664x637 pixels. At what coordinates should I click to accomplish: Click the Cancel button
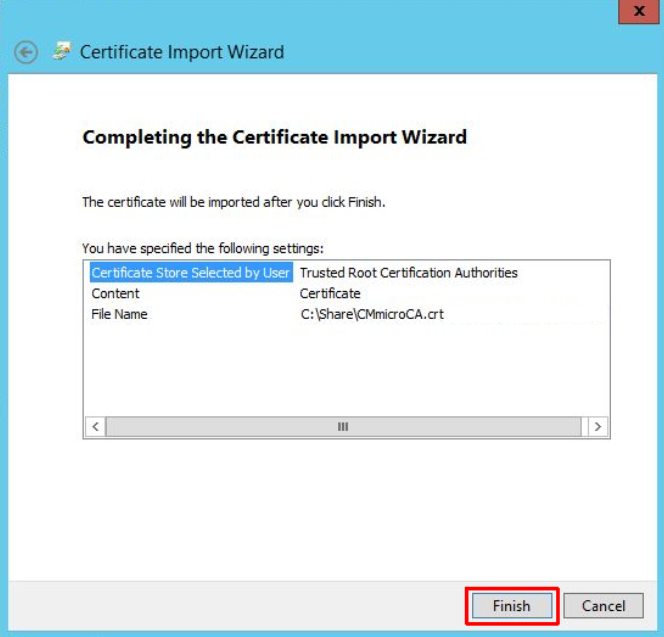pyautogui.click(x=603, y=606)
